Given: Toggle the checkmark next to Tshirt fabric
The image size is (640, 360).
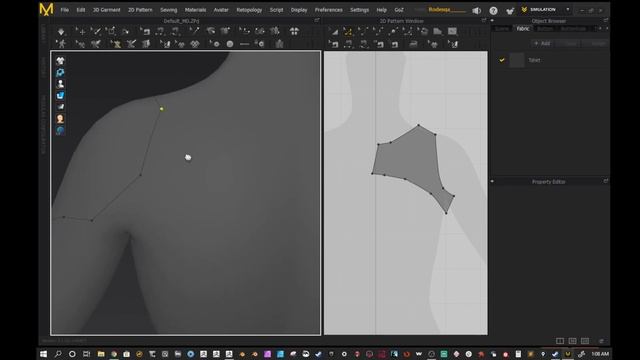Looking at the screenshot, I should [502, 60].
